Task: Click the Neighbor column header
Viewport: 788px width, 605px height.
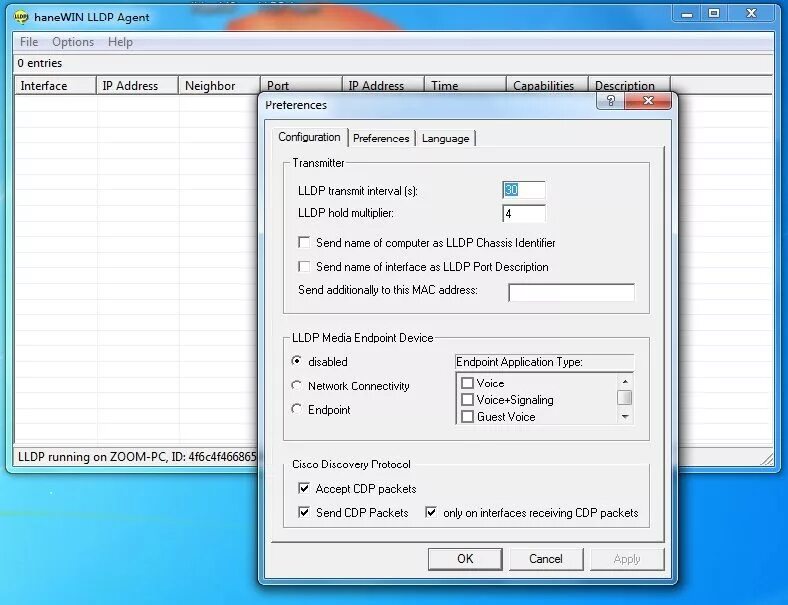Action: tap(219, 85)
